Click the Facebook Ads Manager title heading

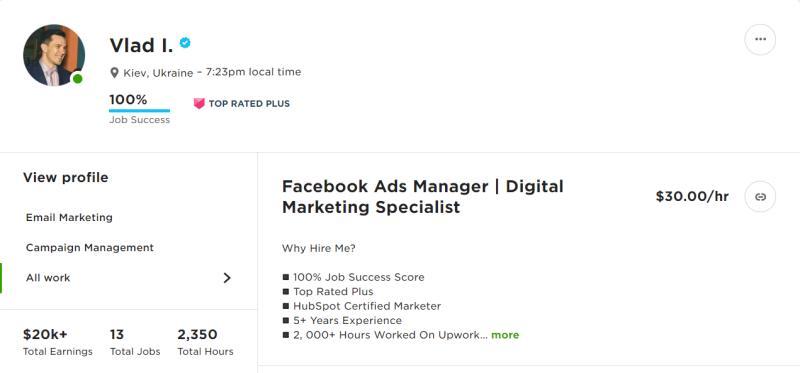pos(422,196)
